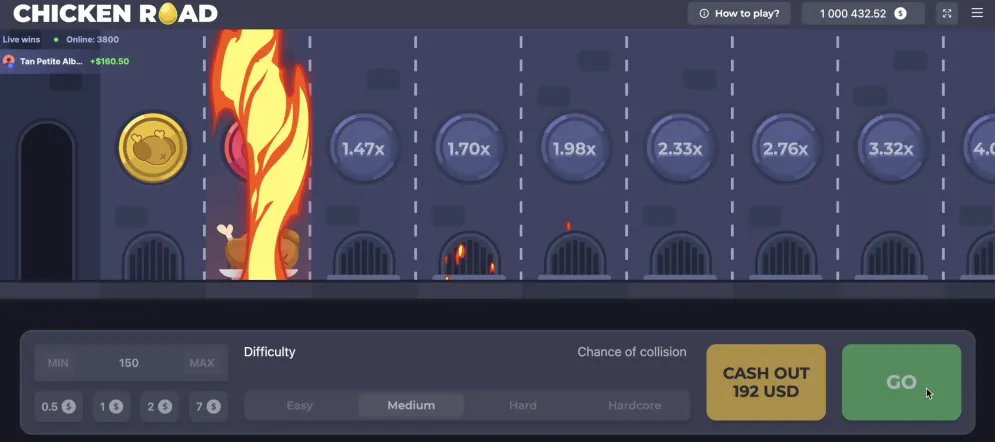This screenshot has height=442, width=995.
Task: Click the sewer grate under 2.33x
Action: pyautogui.click(x=680, y=255)
